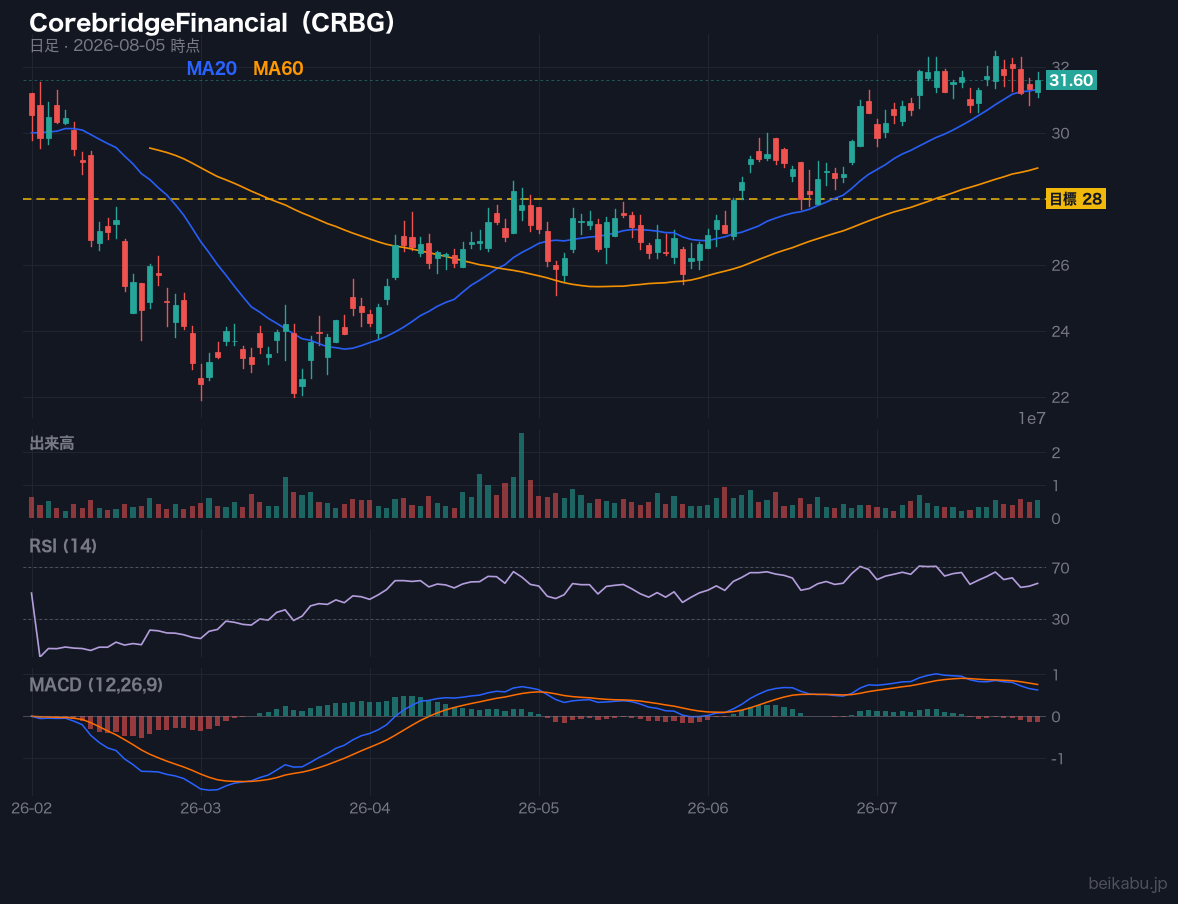Screen dimensions: 1178x904
Task: Click the price axis label 22
Action: [x=1060, y=398]
